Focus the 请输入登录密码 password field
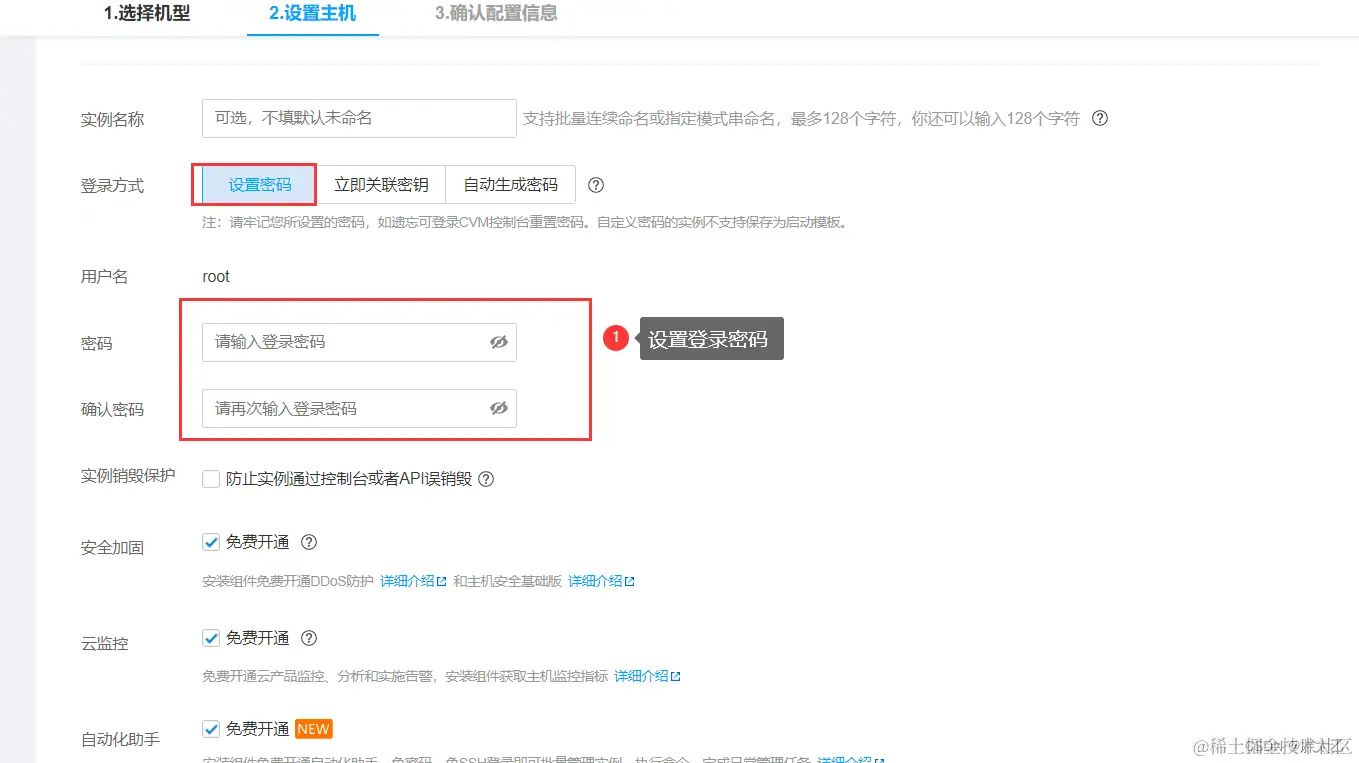 point(359,342)
